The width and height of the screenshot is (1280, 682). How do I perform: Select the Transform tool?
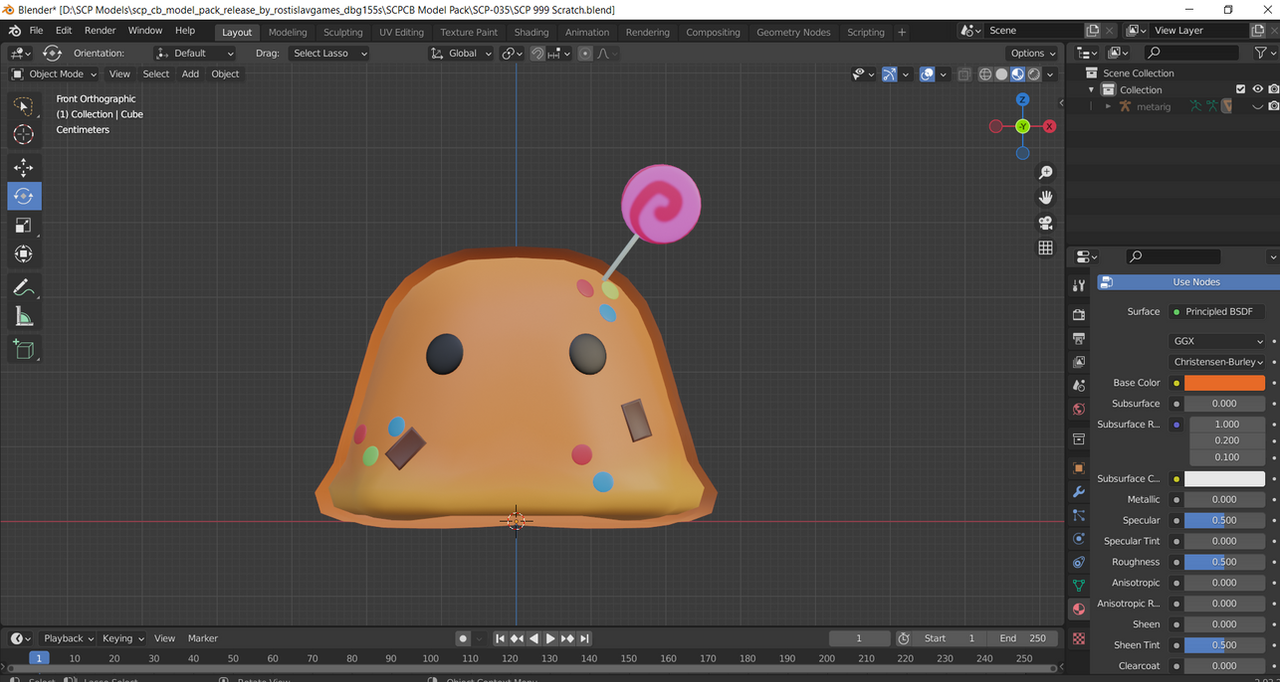click(x=24, y=254)
